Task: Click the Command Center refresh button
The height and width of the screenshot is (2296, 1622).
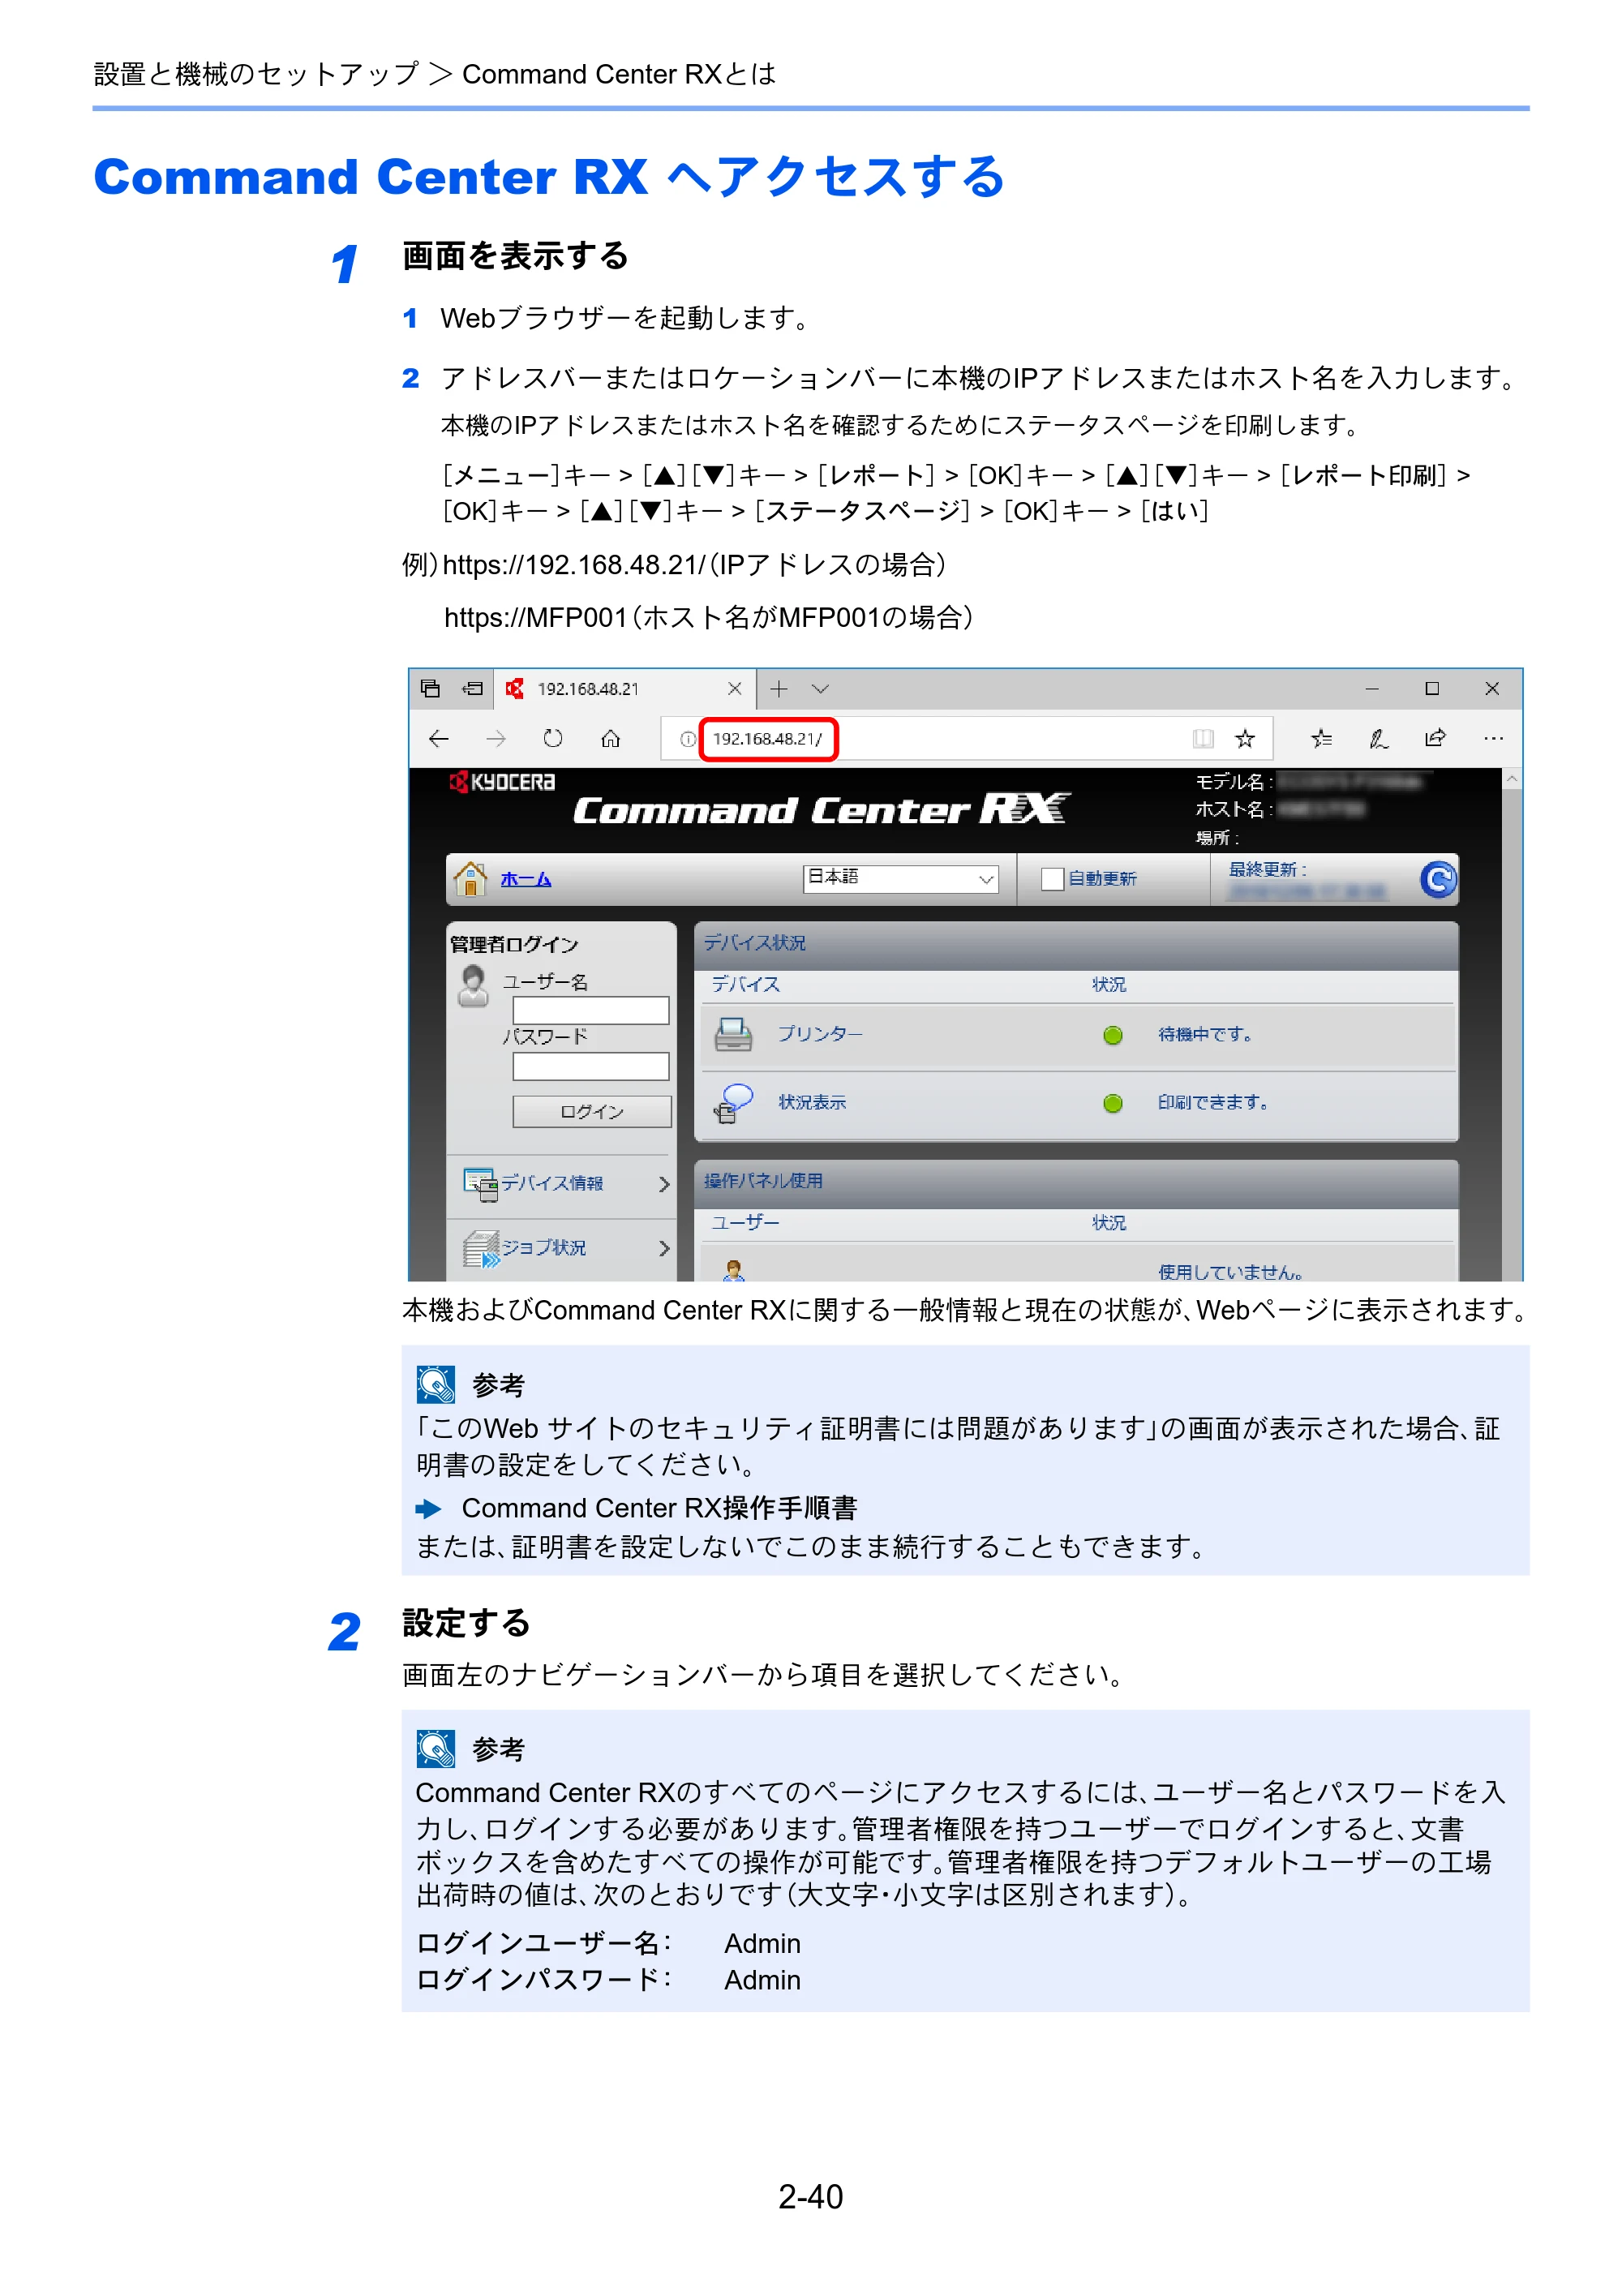Action: click(x=1437, y=880)
